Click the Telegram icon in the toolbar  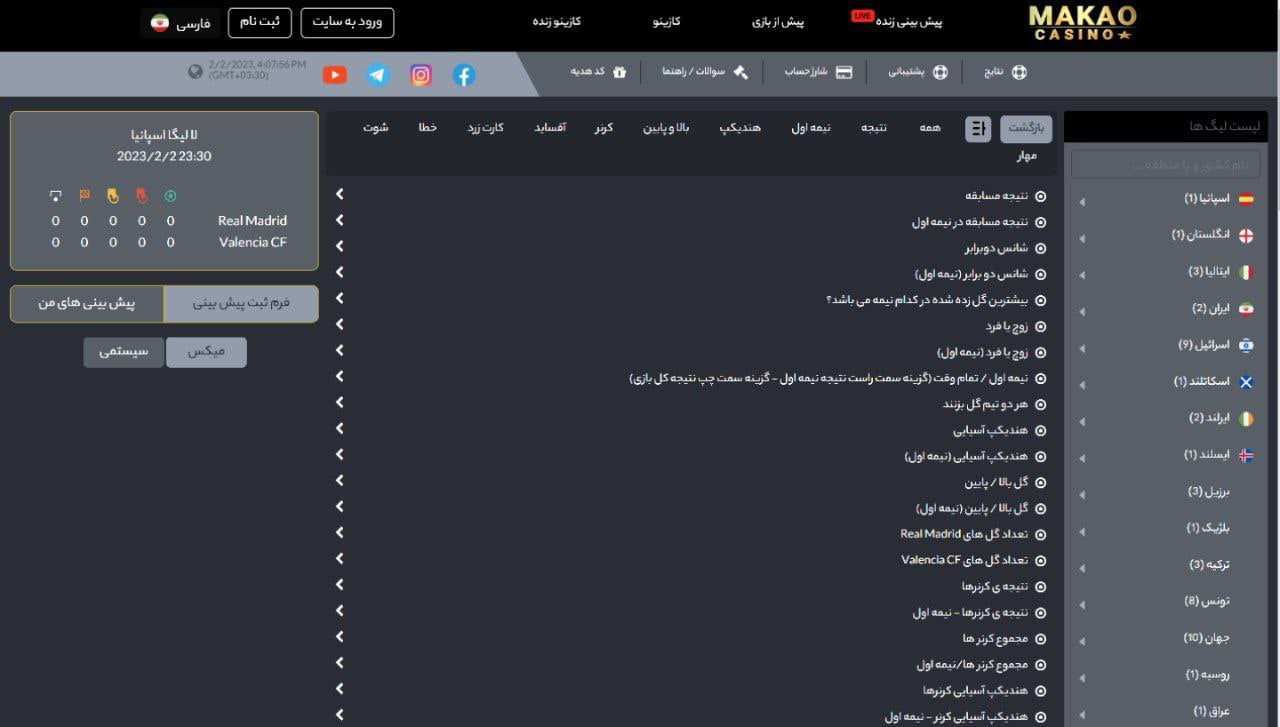(377, 74)
